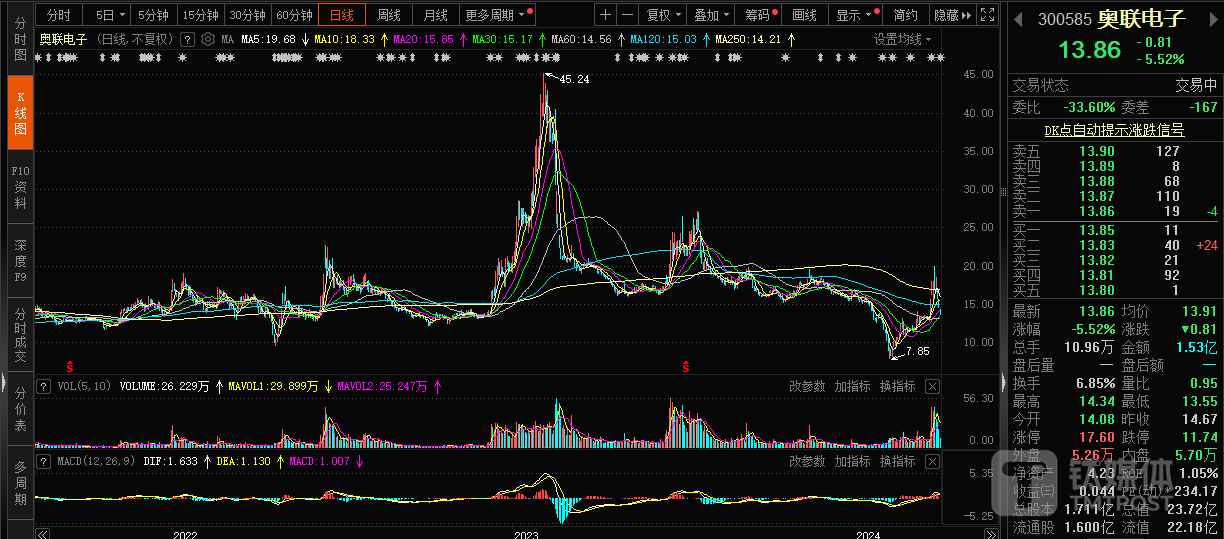Click the zoom in plus icon
This screenshot has width=1224, height=539.
(605, 15)
